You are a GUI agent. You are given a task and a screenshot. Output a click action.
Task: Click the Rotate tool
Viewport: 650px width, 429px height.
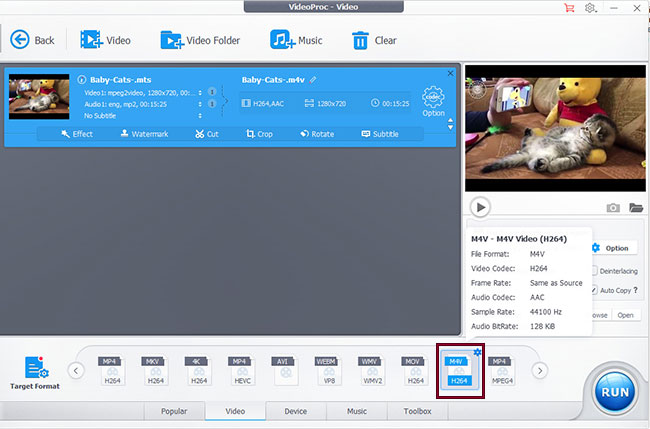[x=316, y=134]
